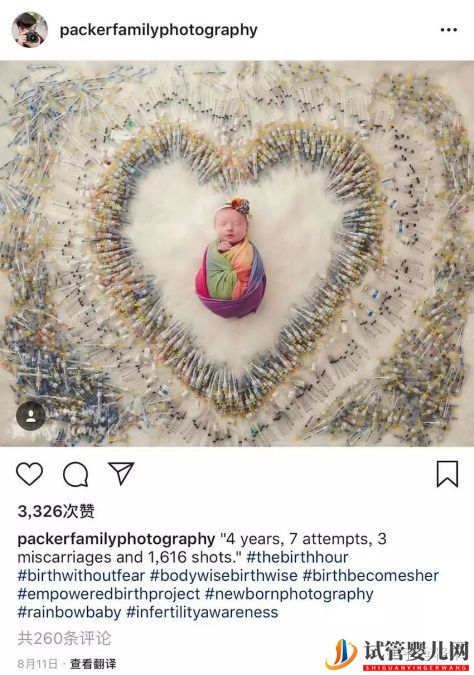The width and height of the screenshot is (474, 675).
Task: Open hashtag #newbornphotography
Action: point(289,594)
